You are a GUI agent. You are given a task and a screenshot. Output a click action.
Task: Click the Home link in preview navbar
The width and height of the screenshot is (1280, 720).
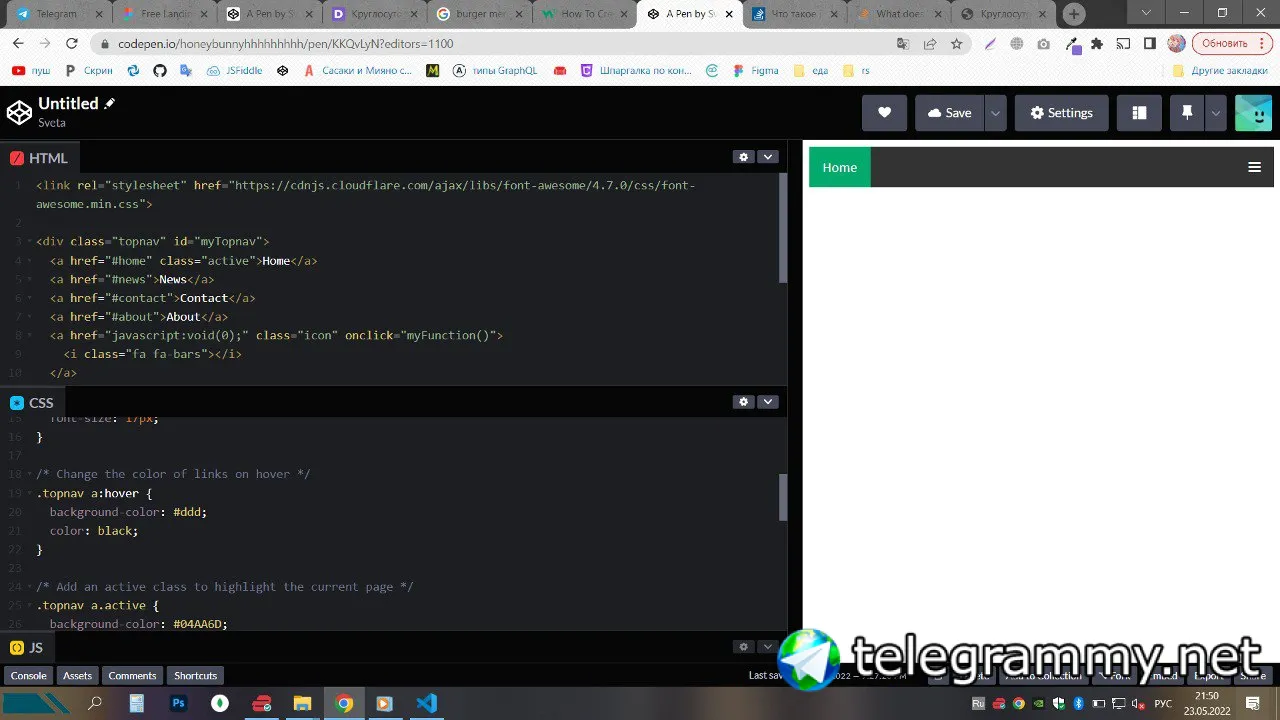840,167
